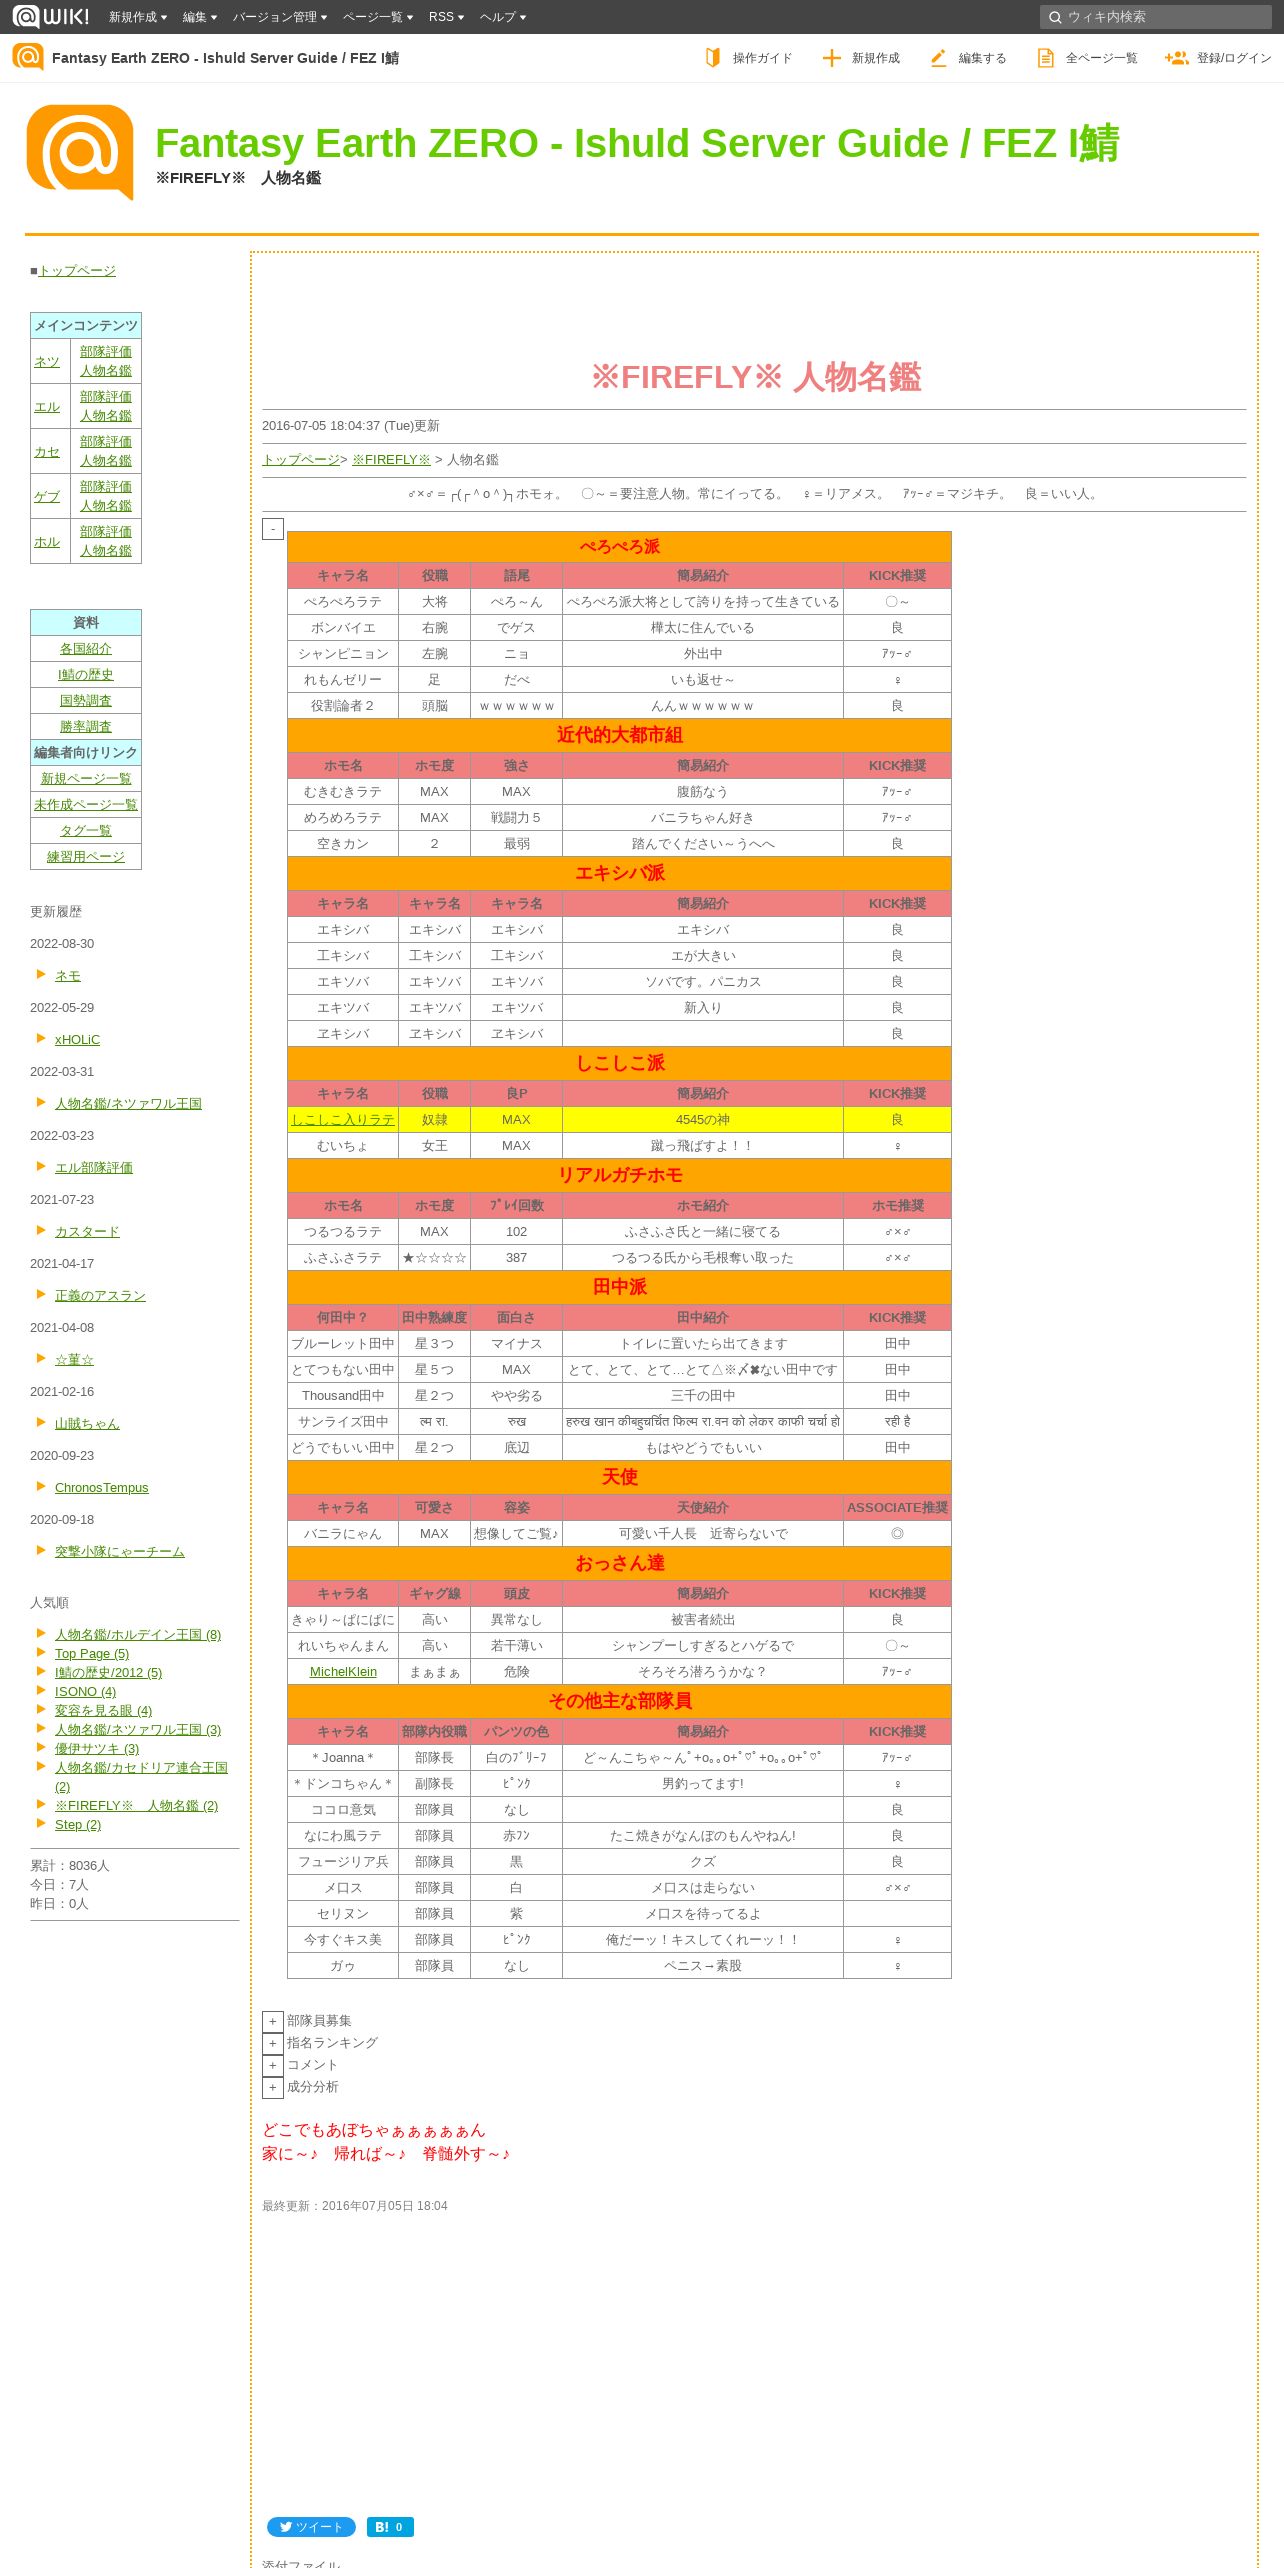Image resolution: width=1284 pixels, height=2568 pixels.
Task: Open エル部隊評価 update history link
Action: (x=94, y=1168)
